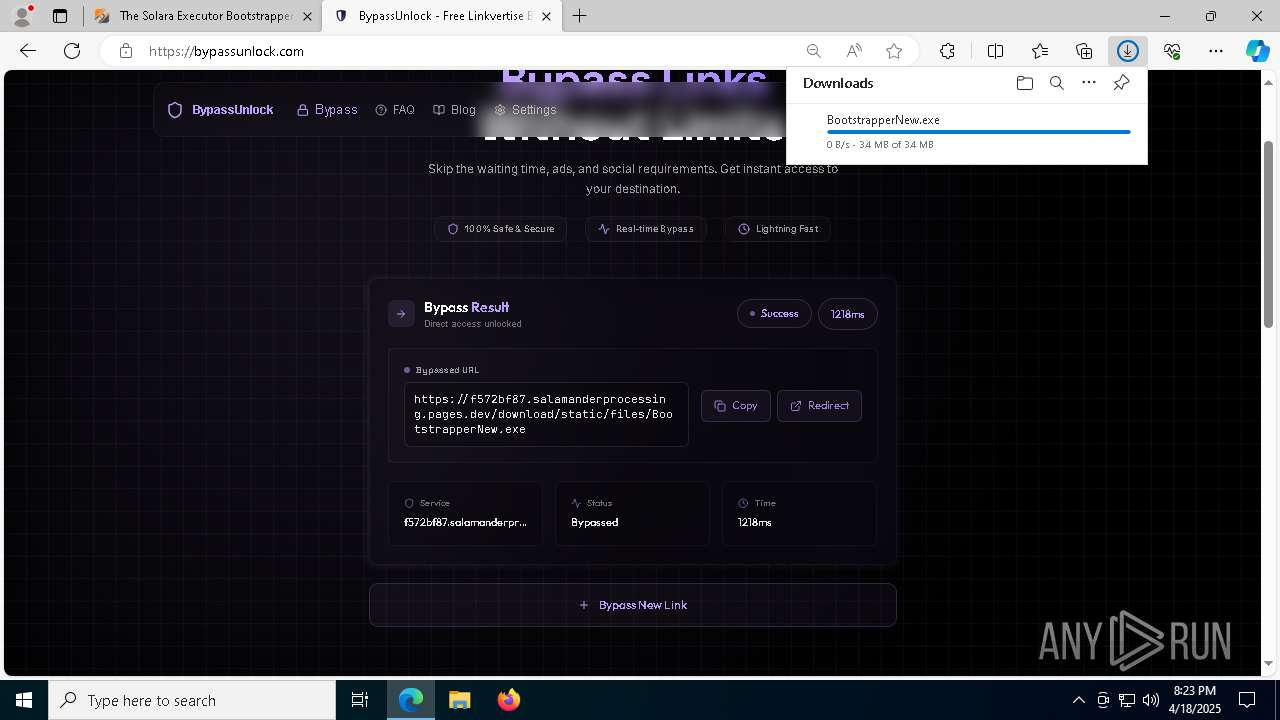Click the BypassUnlock logo link
Screen dimensions: 1280x720
(220, 110)
